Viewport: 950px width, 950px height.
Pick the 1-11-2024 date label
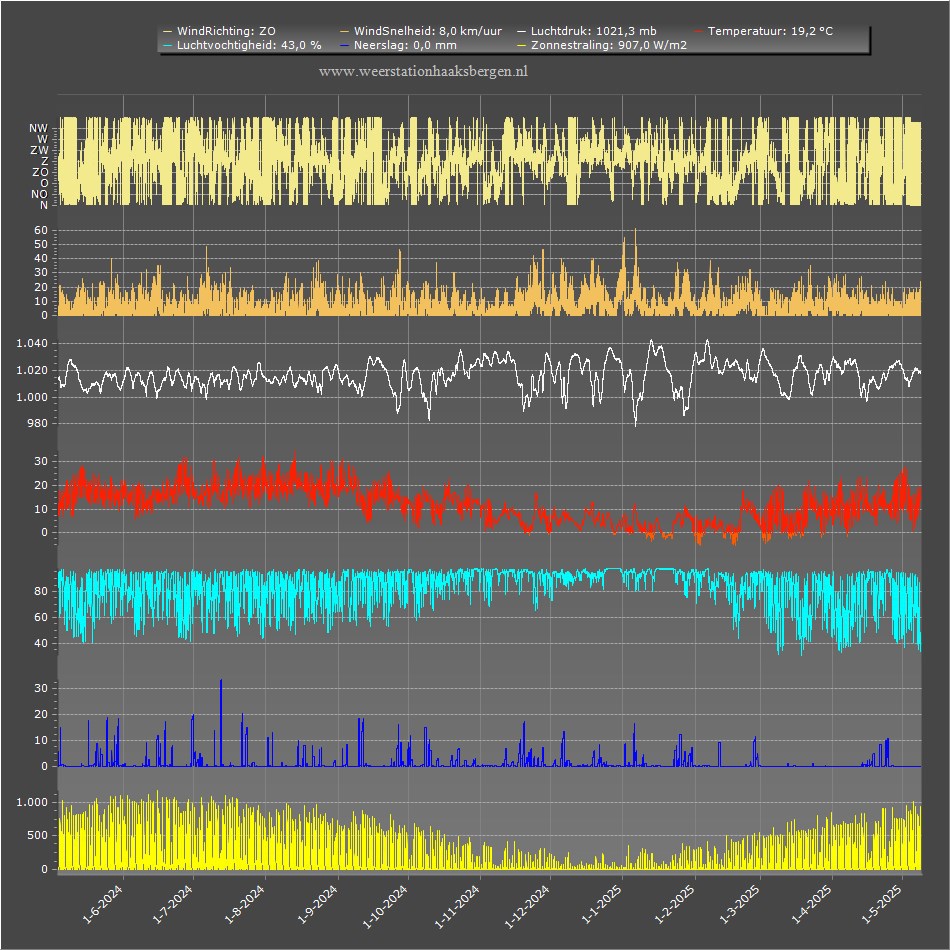tap(457, 906)
